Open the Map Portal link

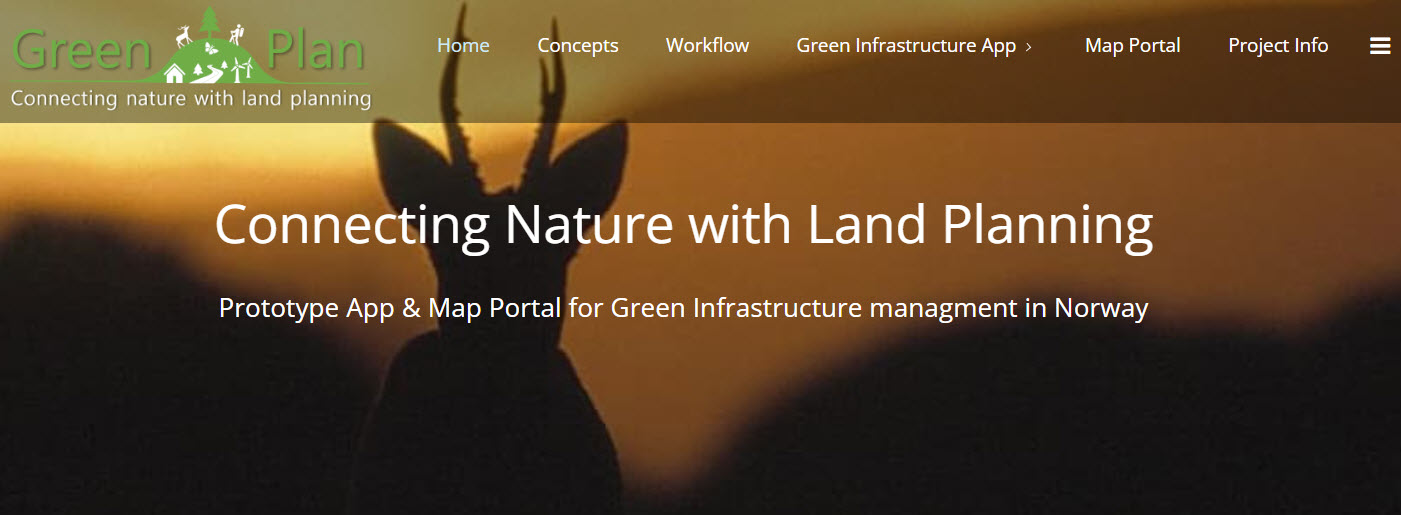1132,46
